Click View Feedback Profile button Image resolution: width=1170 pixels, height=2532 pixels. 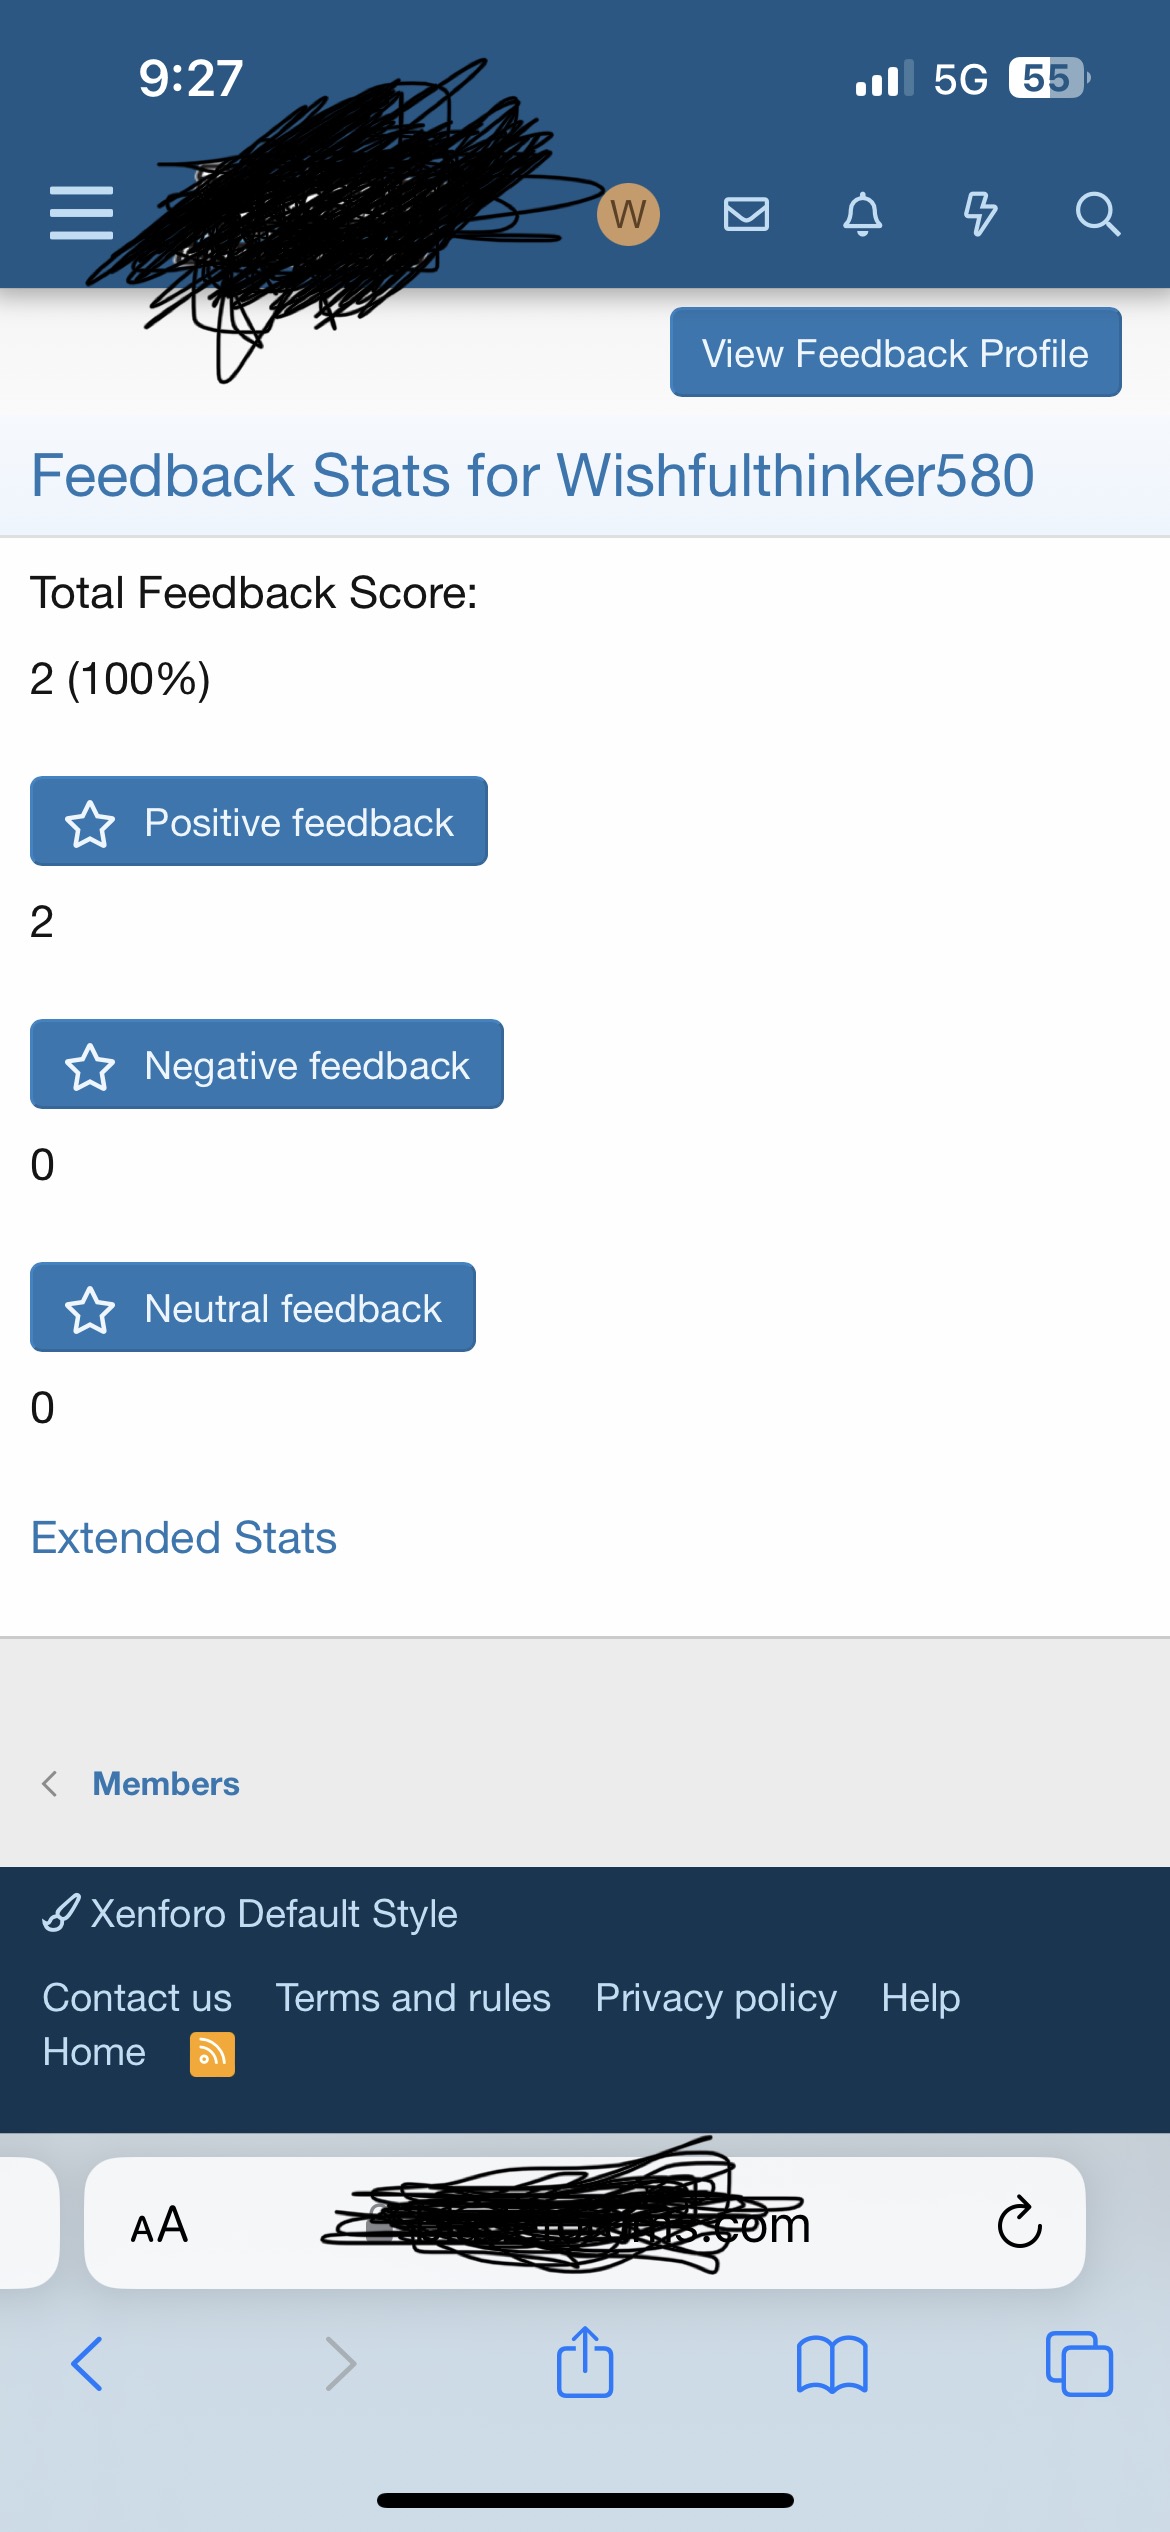895,353
